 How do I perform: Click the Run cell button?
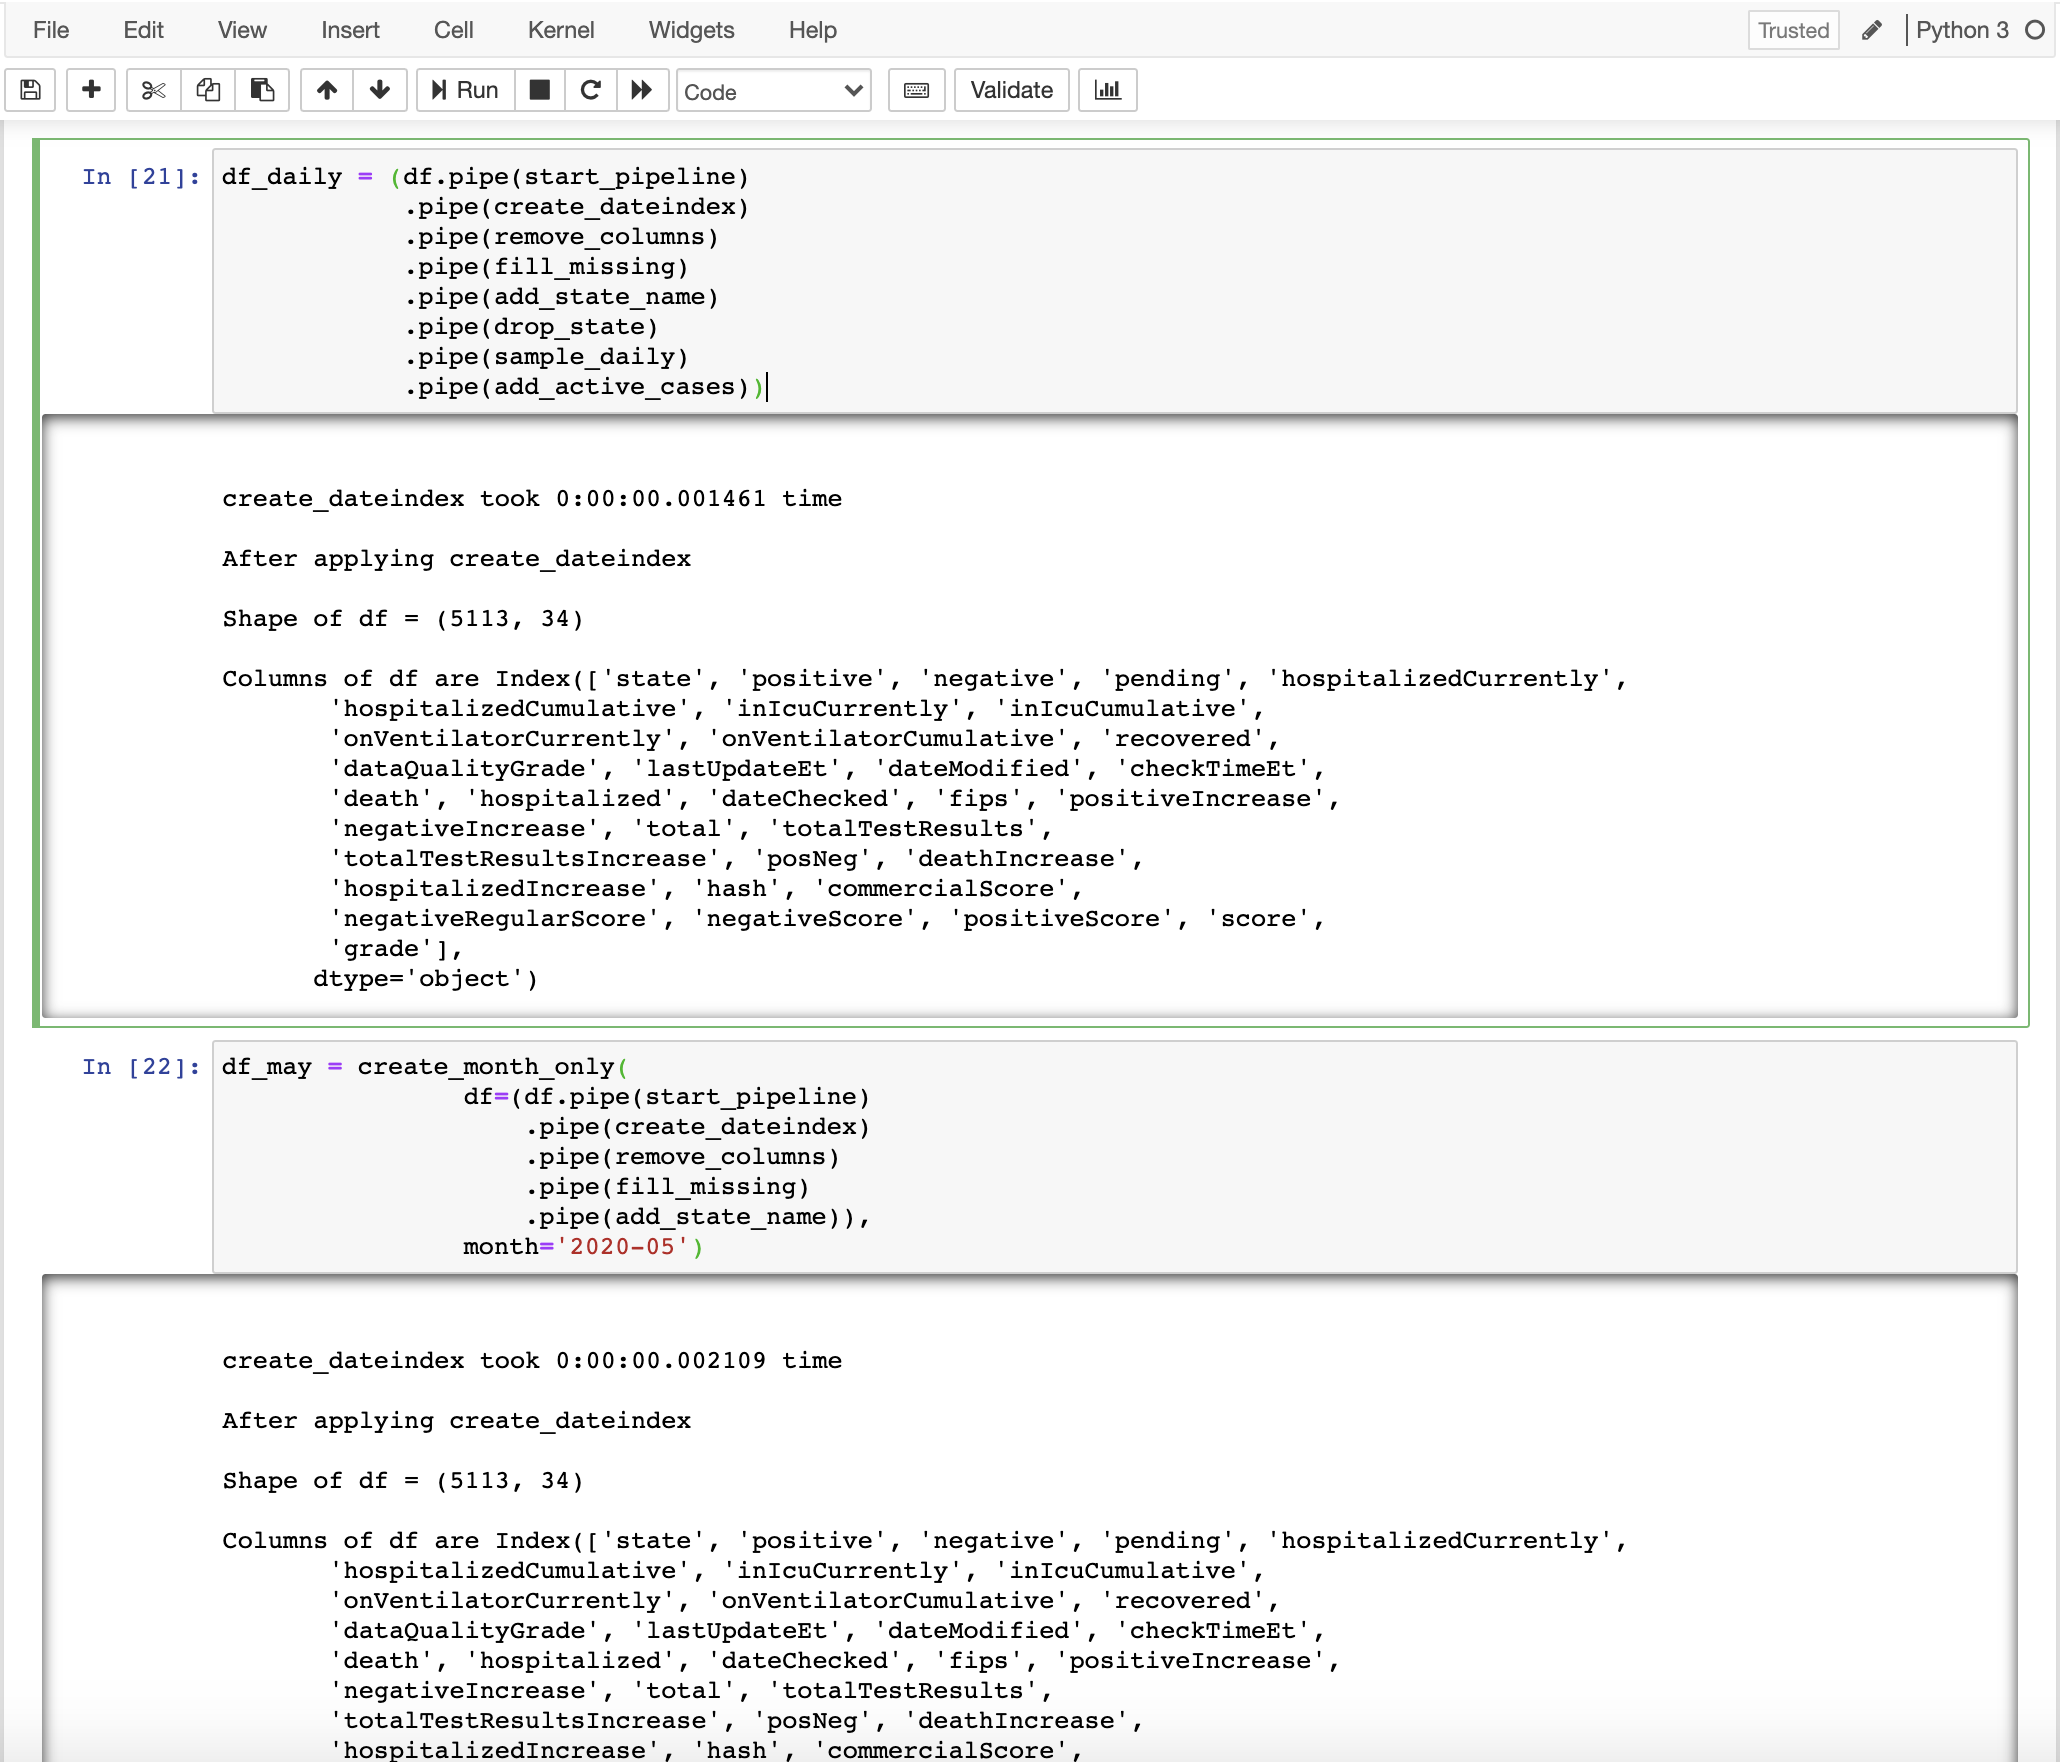coord(461,91)
